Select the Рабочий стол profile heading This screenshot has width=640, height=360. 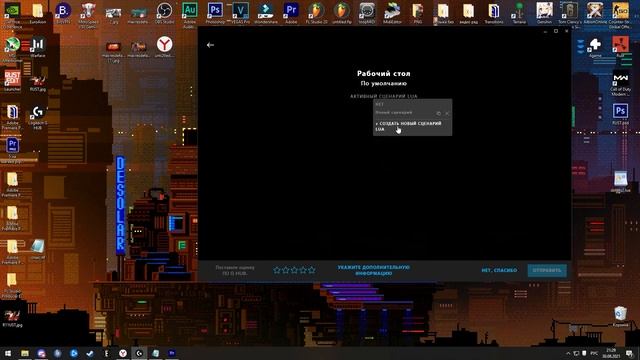click(384, 73)
